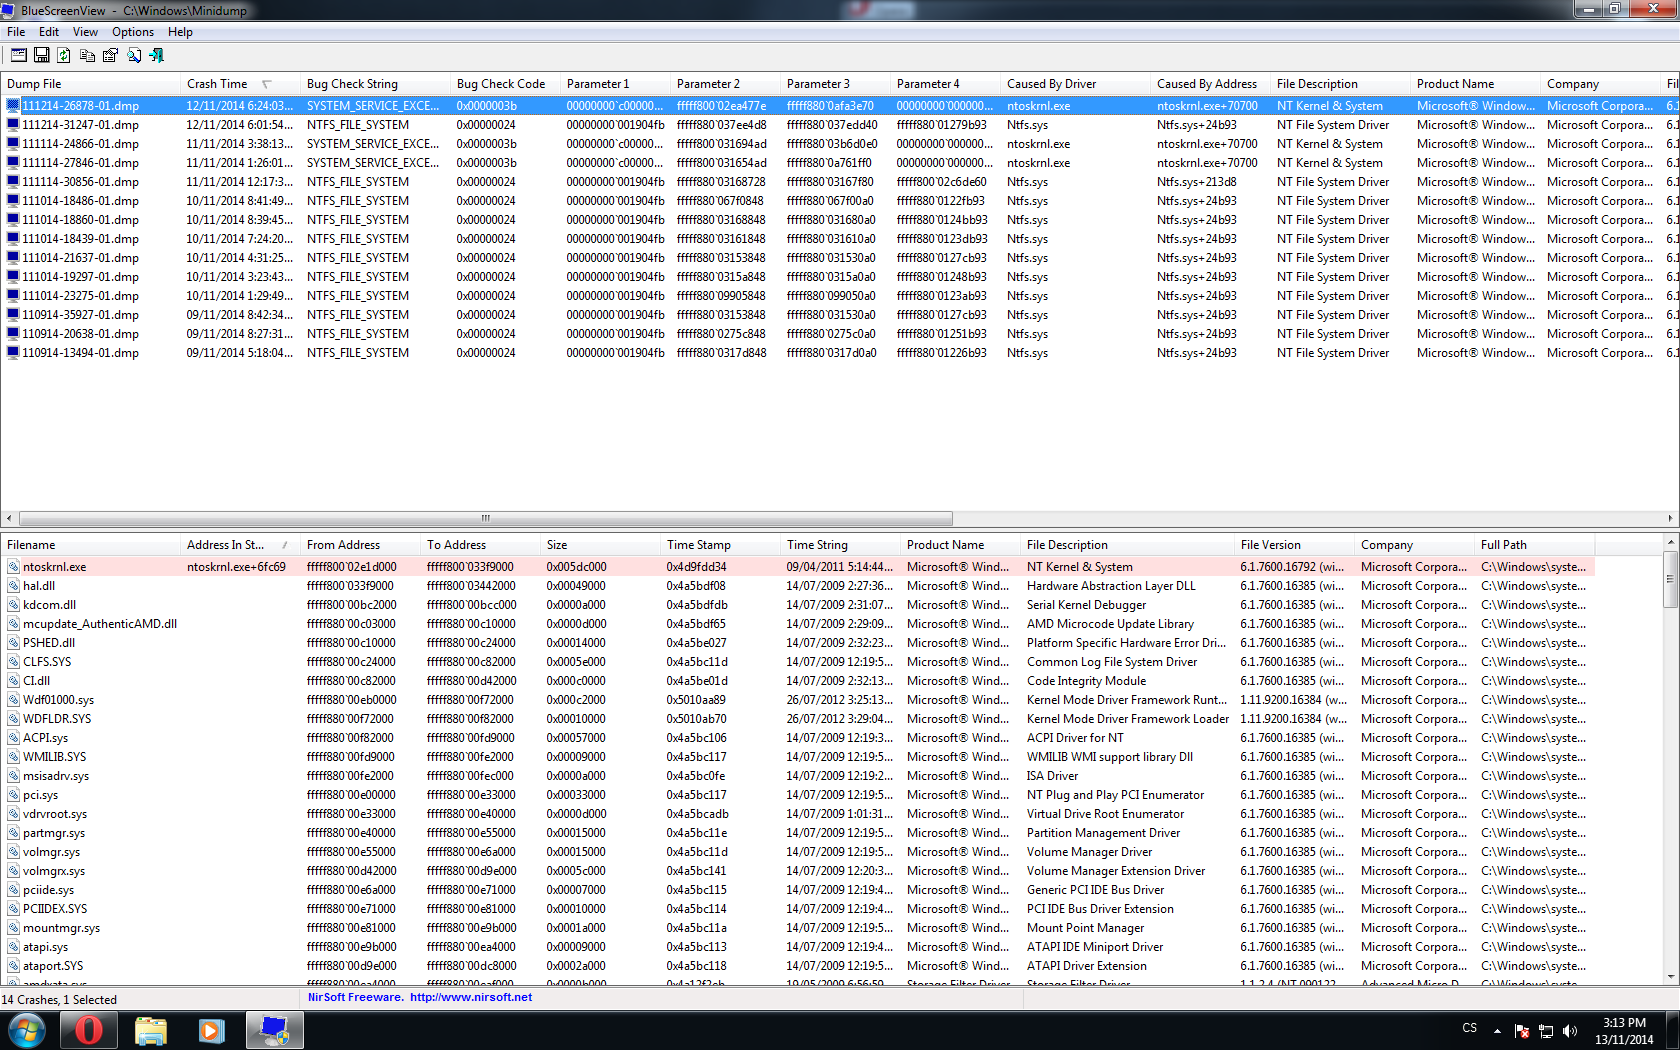
Task: Select the PCIIDEX.SYS driver row
Action: point(798,909)
